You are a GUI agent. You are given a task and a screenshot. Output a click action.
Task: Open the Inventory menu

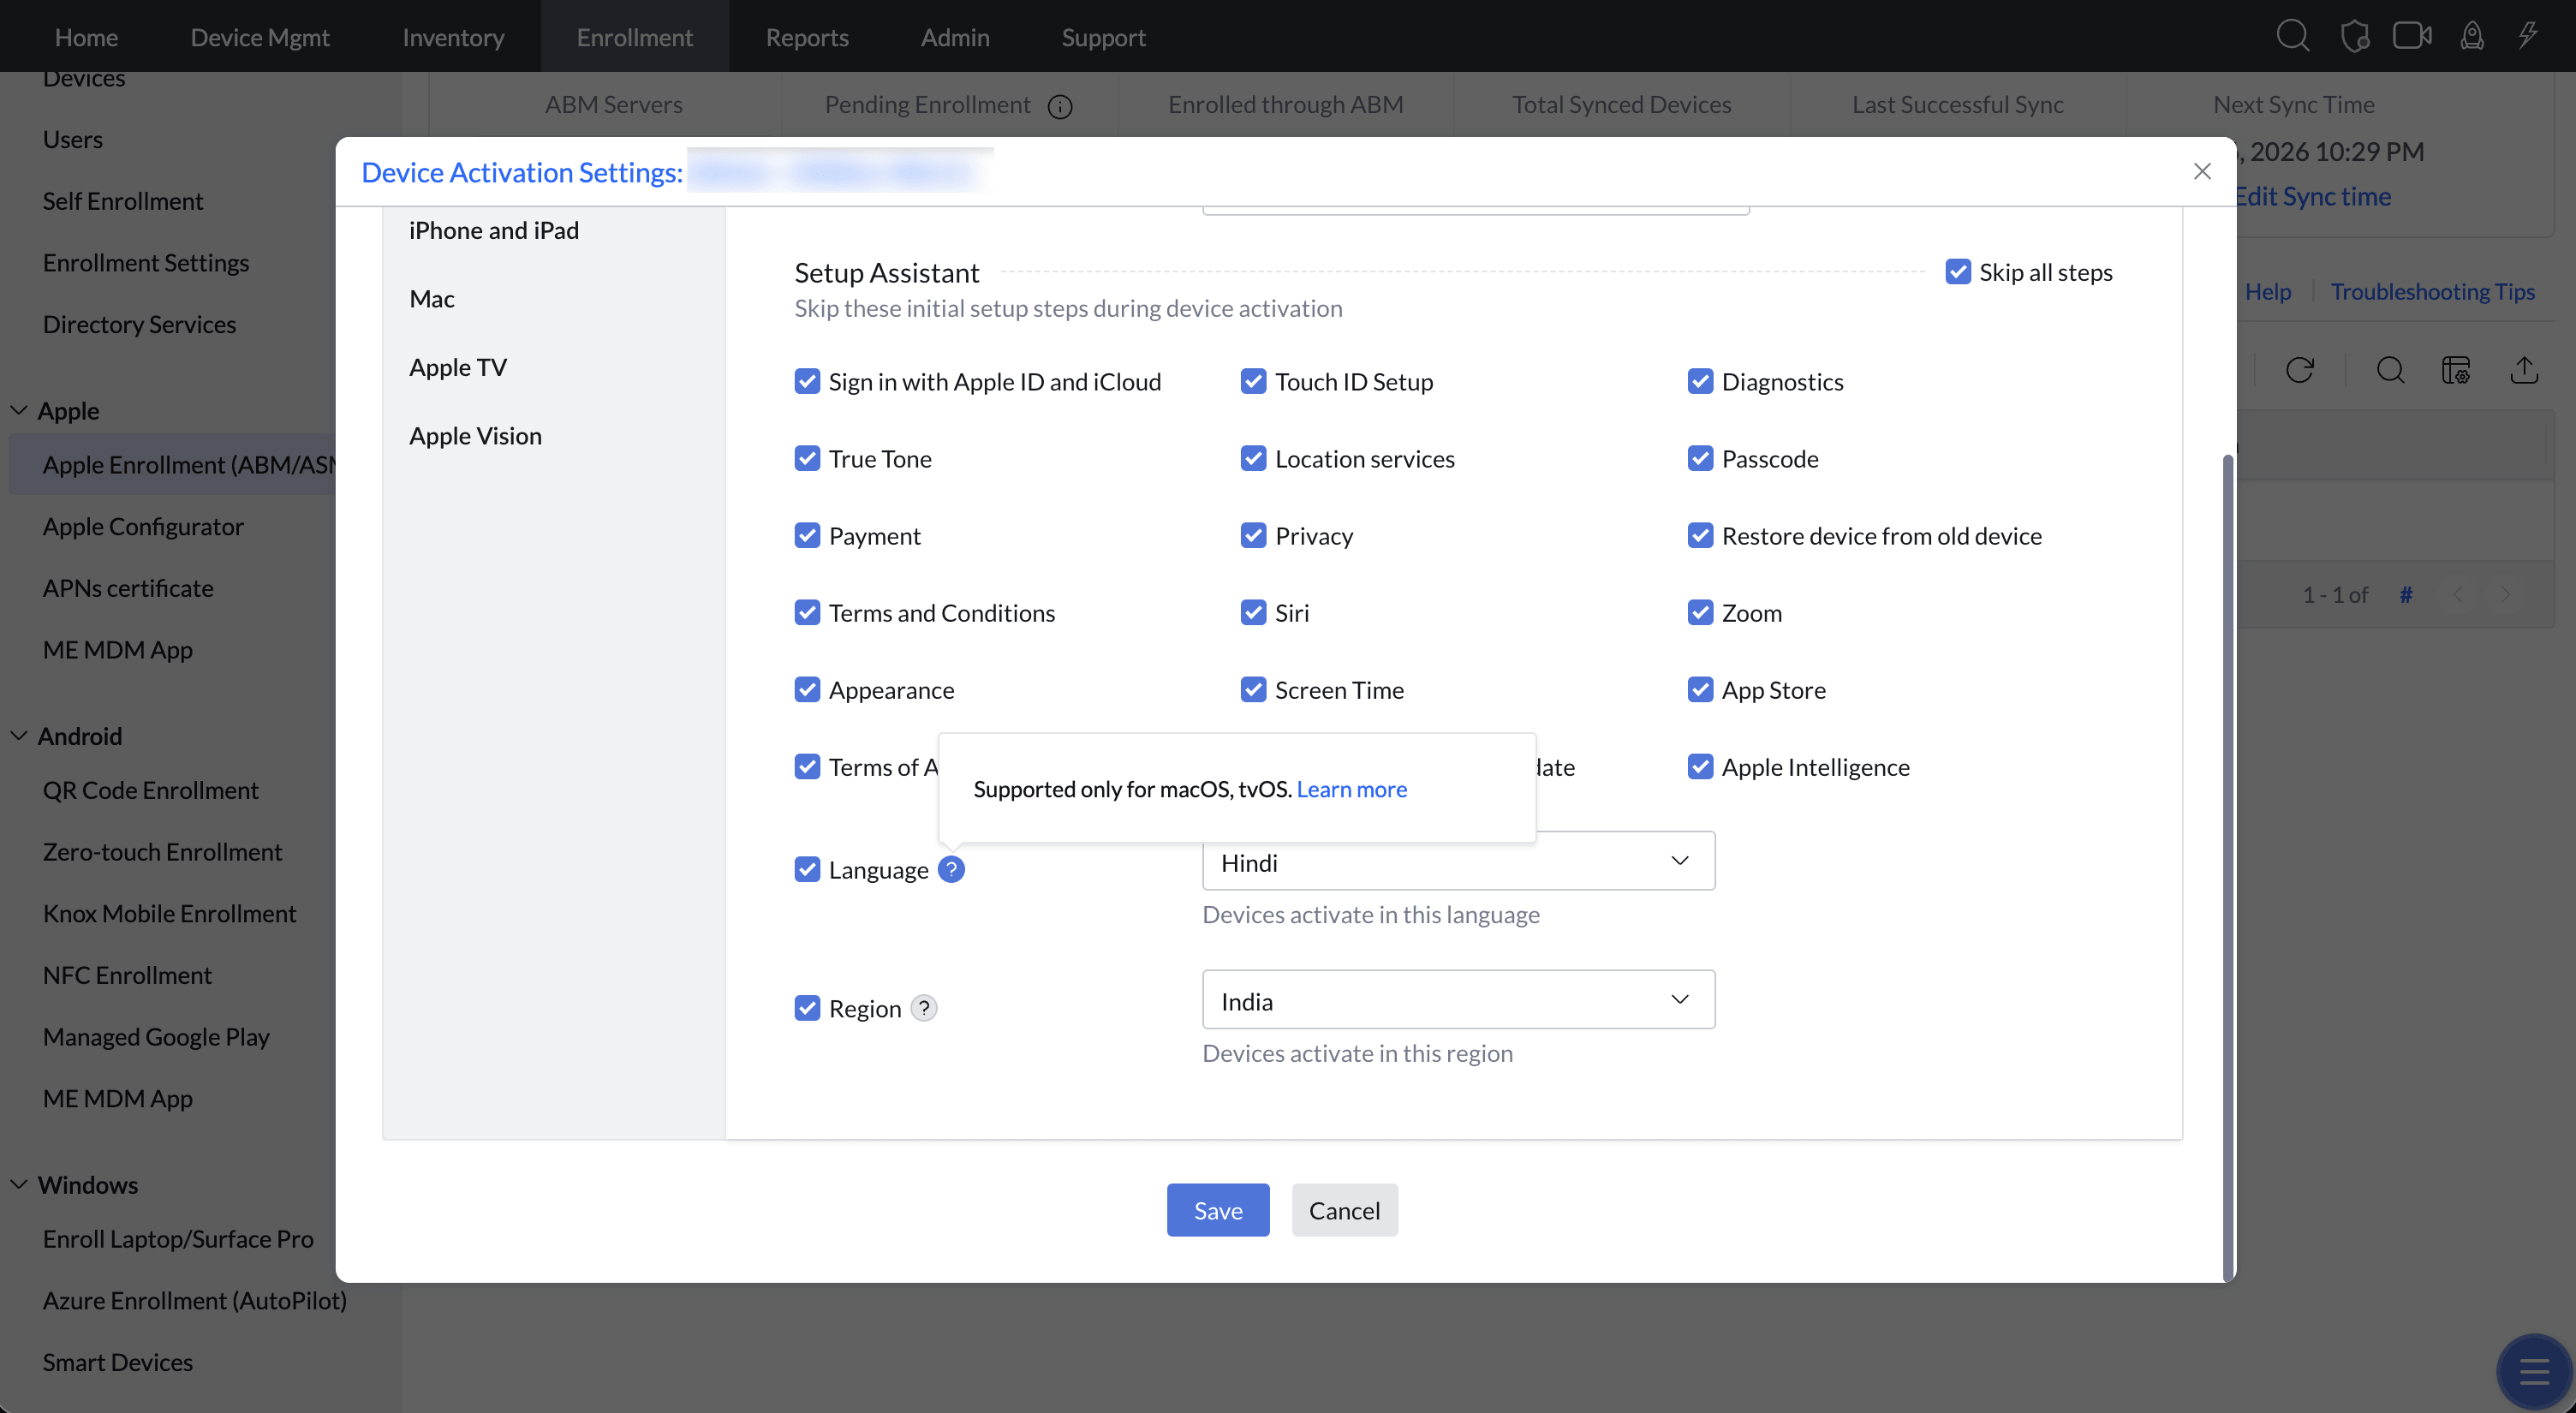pyautogui.click(x=453, y=37)
